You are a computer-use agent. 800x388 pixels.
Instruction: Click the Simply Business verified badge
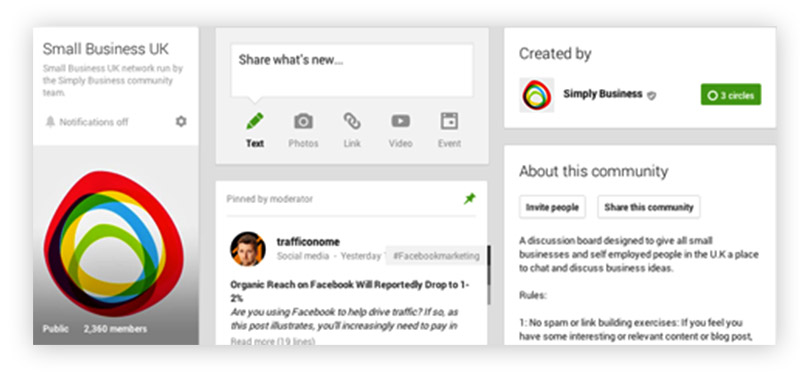point(651,95)
